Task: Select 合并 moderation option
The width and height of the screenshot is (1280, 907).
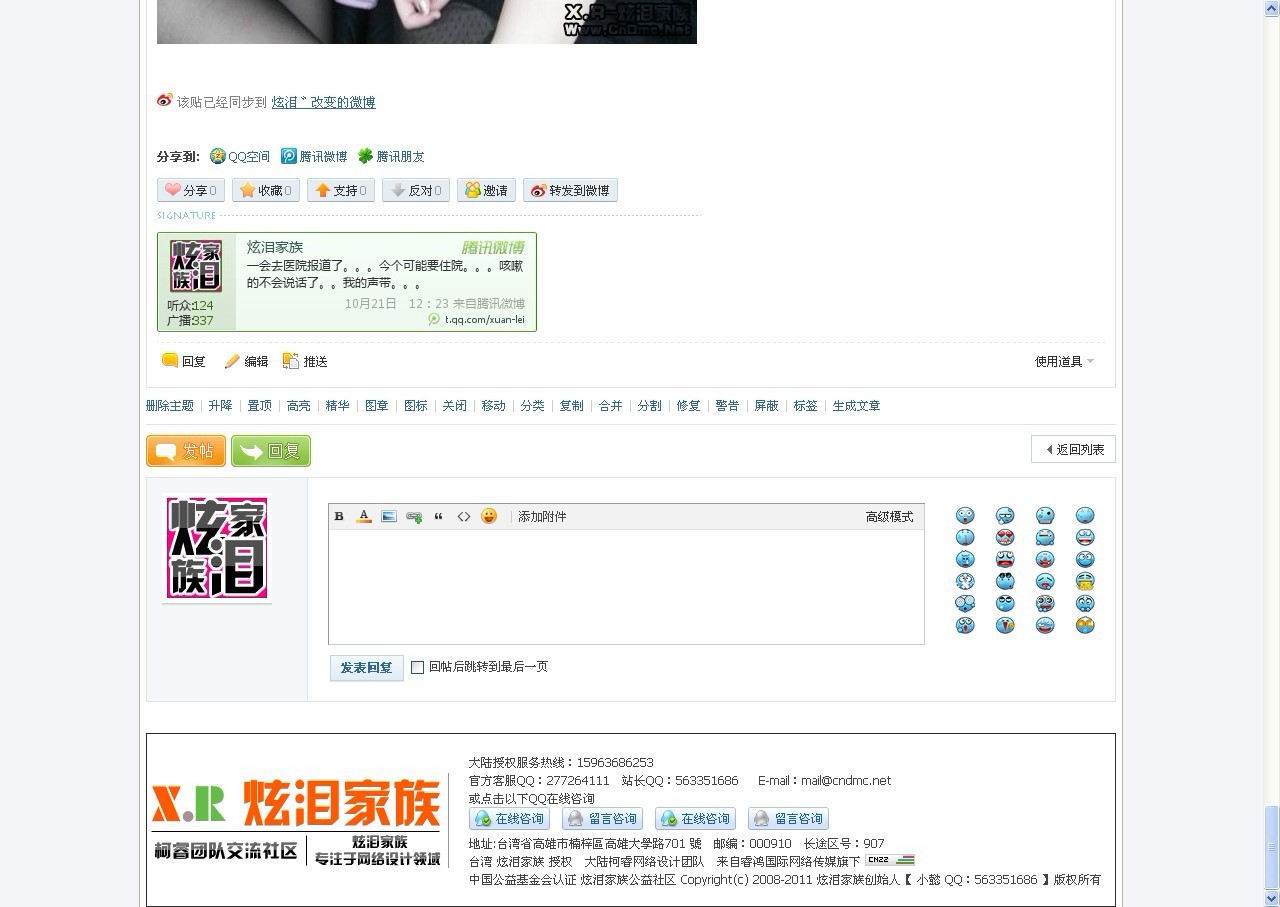Action: pyautogui.click(x=610, y=406)
